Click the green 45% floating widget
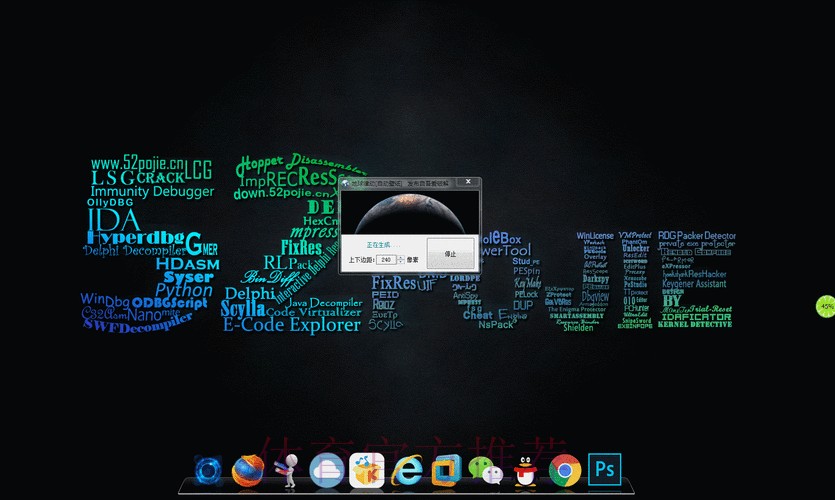This screenshot has width=835, height=500. [825, 306]
